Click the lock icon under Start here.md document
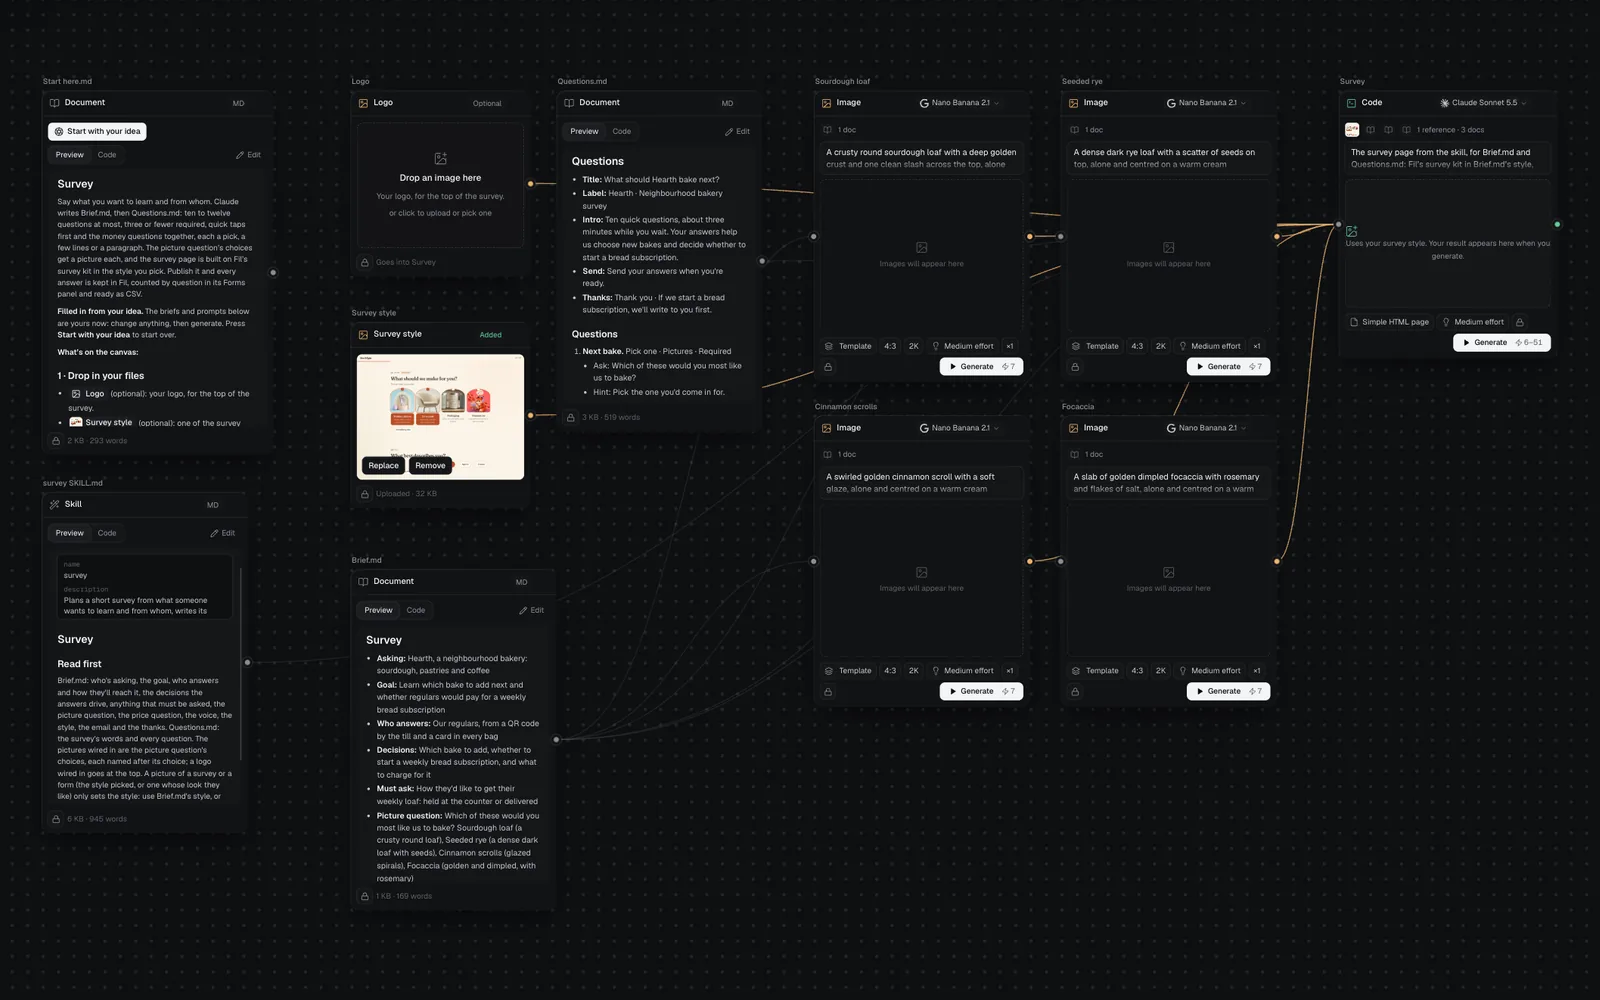The width and height of the screenshot is (1600, 1000). click(56, 440)
